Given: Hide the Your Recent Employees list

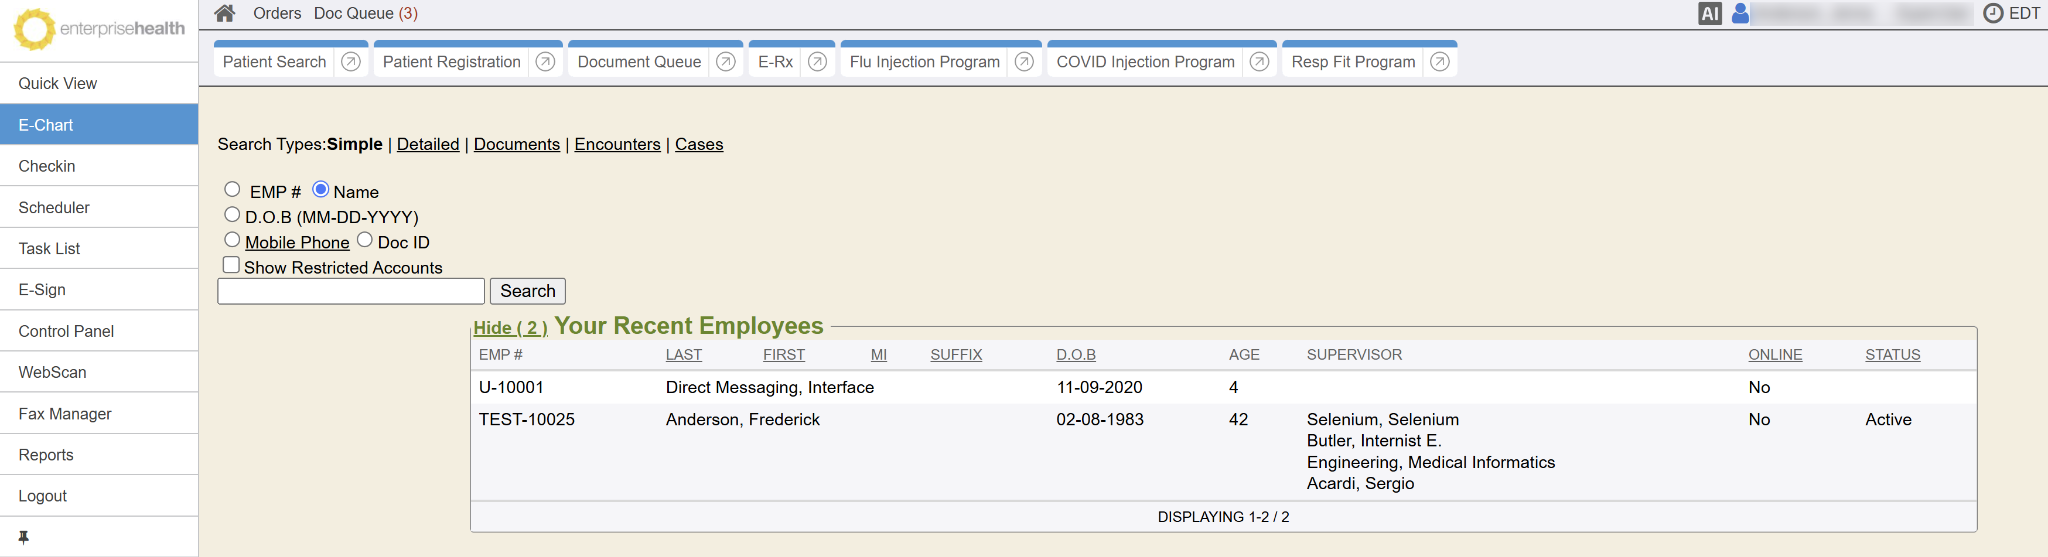Looking at the screenshot, I should pyautogui.click(x=509, y=328).
